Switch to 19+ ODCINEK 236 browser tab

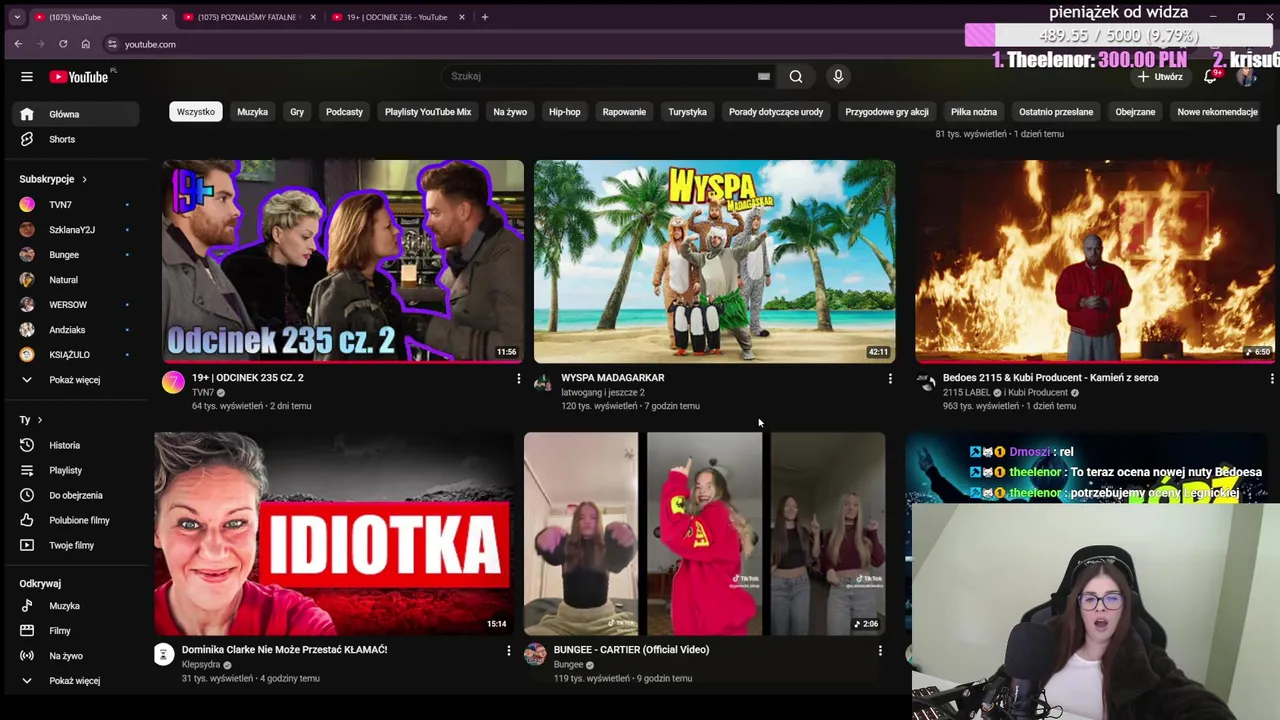point(396,17)
